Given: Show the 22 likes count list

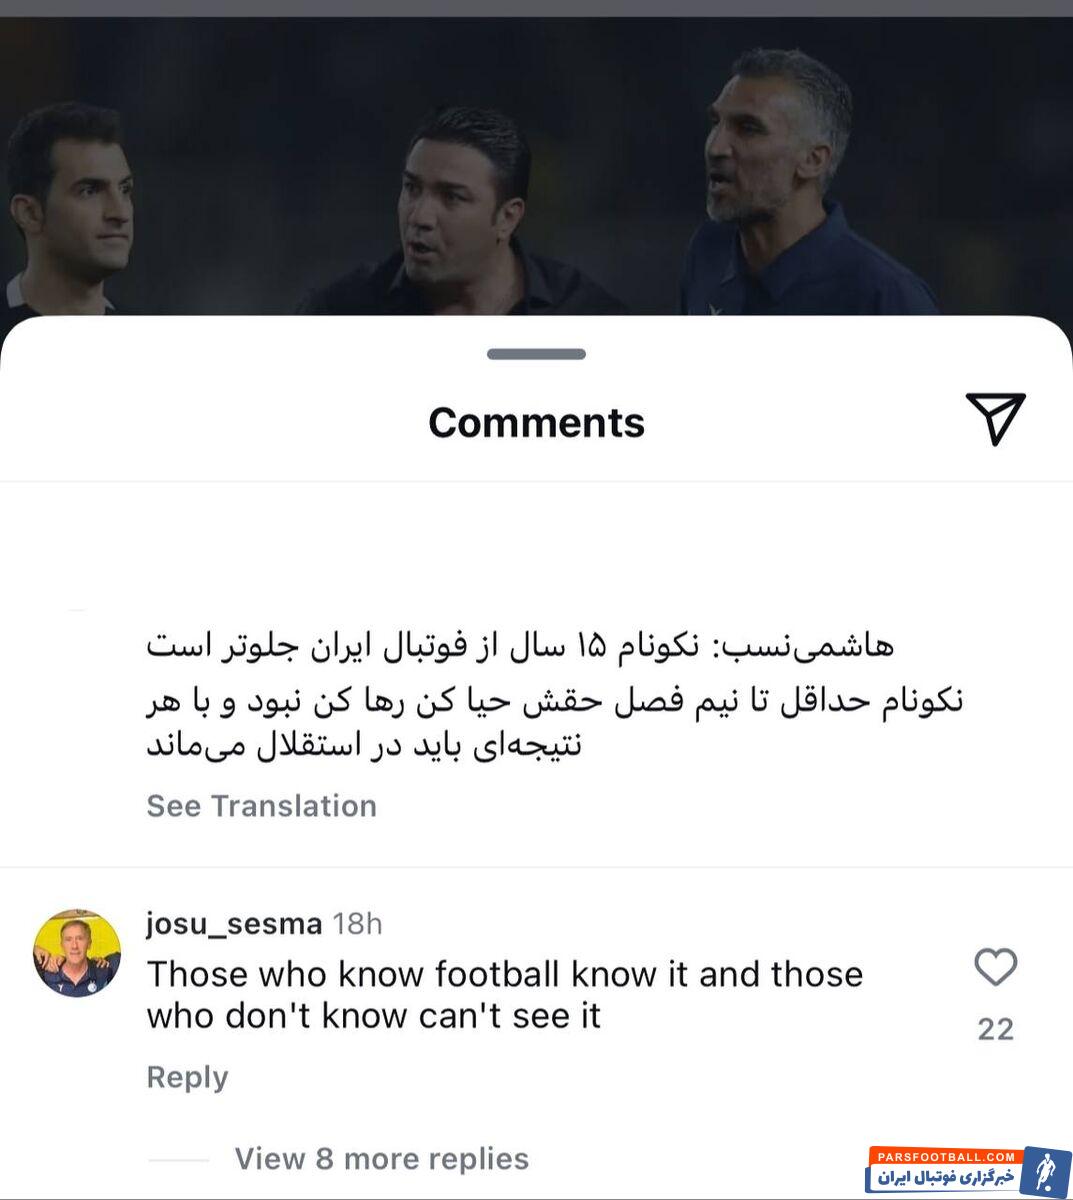Looking at the screenshot, I should pos(995,1029).
